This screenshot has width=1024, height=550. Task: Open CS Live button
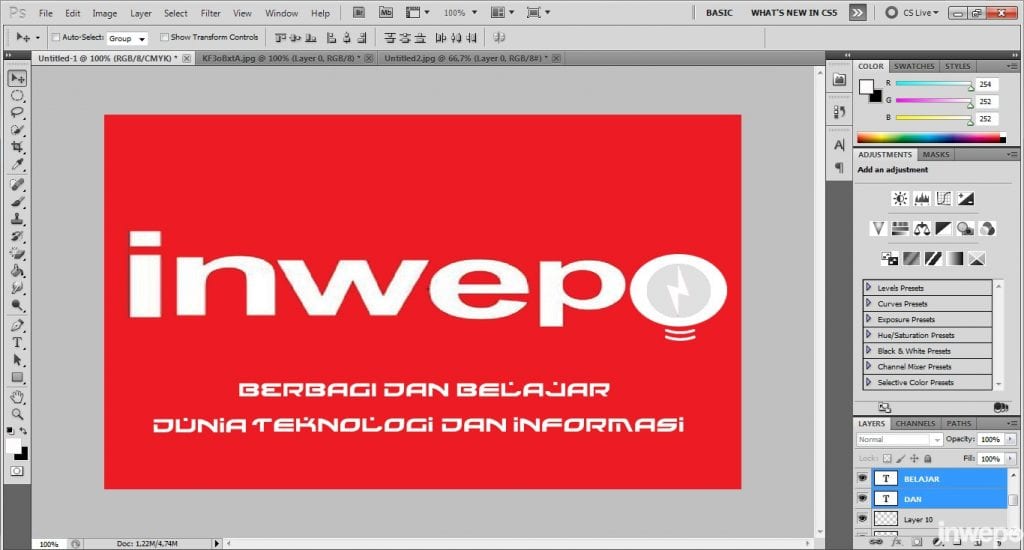click(912, 12)
